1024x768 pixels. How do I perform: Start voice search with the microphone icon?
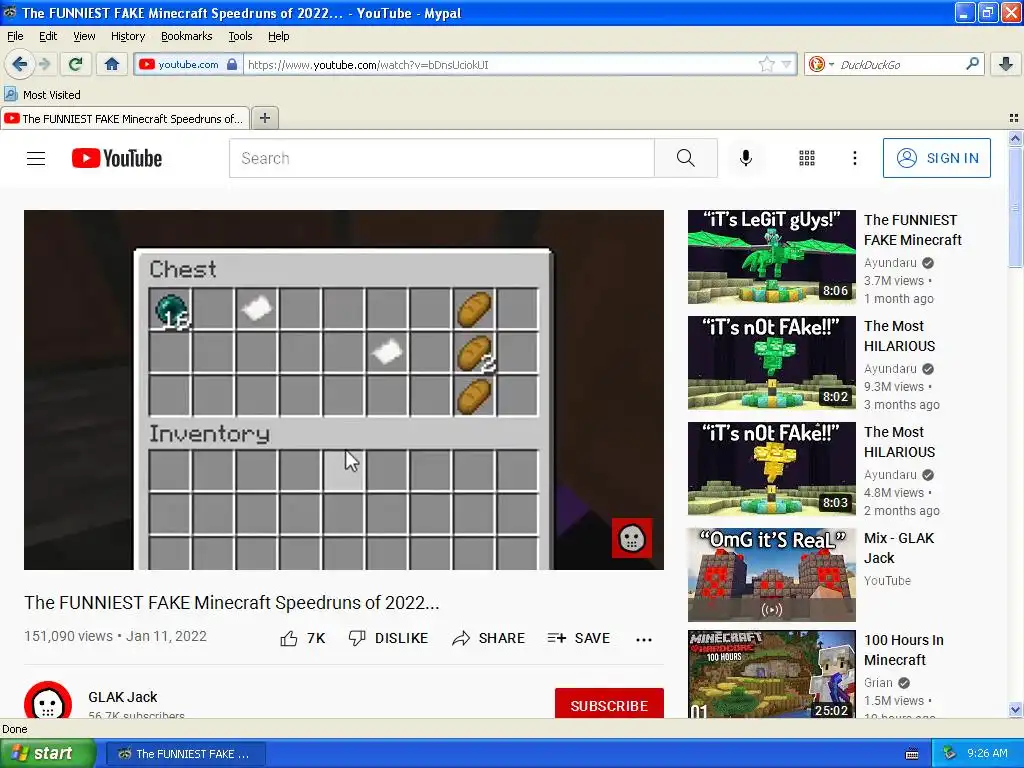(x=746, y=158)
